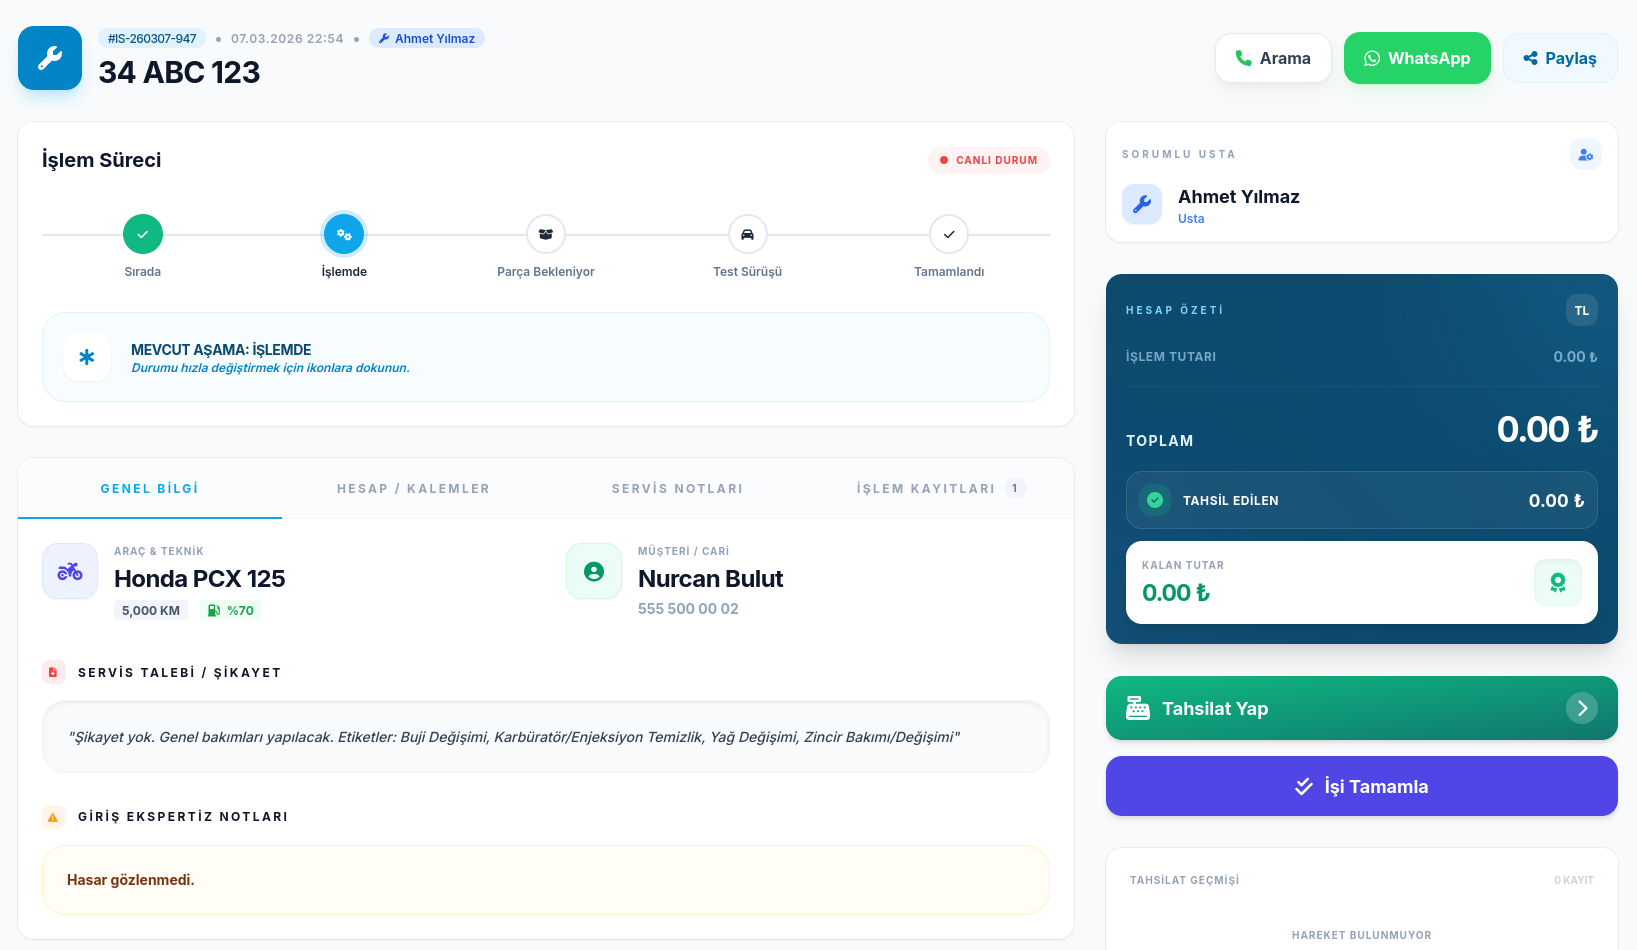Select the Genel Bilgi tab
This screenshot has height=950, width=1637.
pyautogui.click(x=150, y=489)
